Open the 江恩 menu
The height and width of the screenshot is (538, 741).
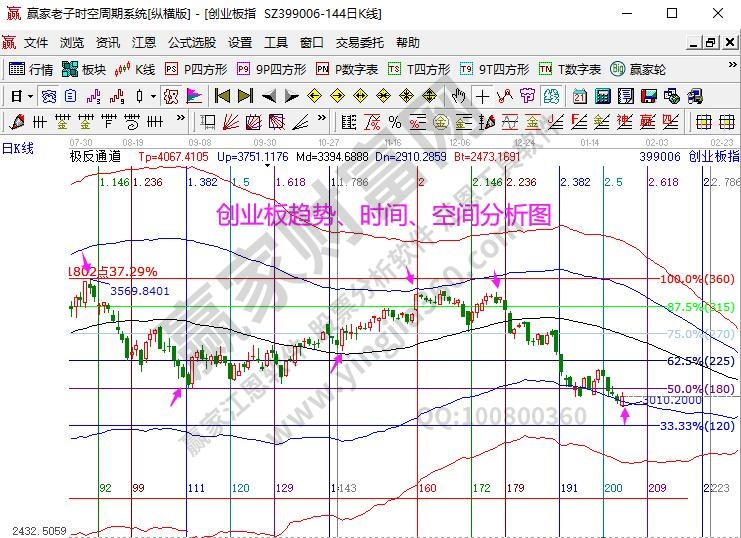(144, 43)
